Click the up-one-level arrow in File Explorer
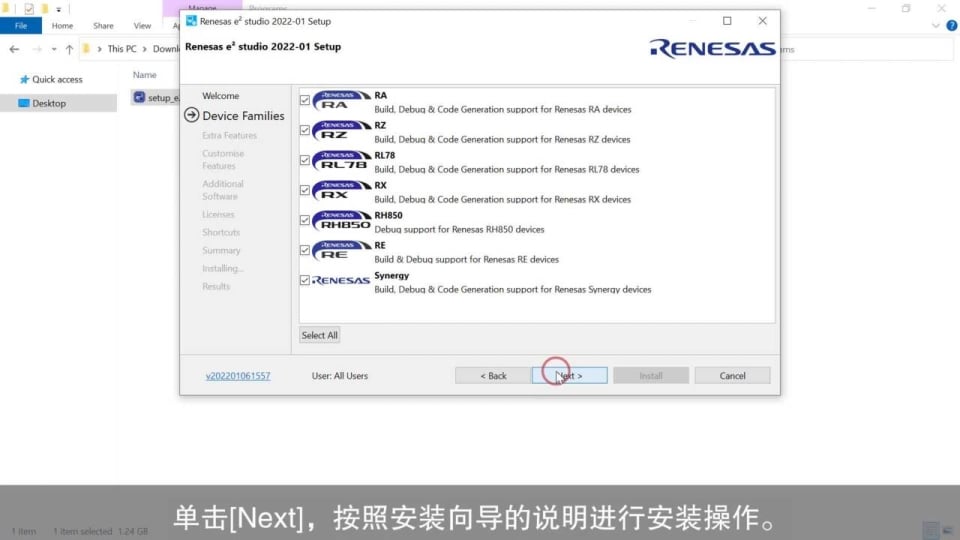 (x=69, y=49)
